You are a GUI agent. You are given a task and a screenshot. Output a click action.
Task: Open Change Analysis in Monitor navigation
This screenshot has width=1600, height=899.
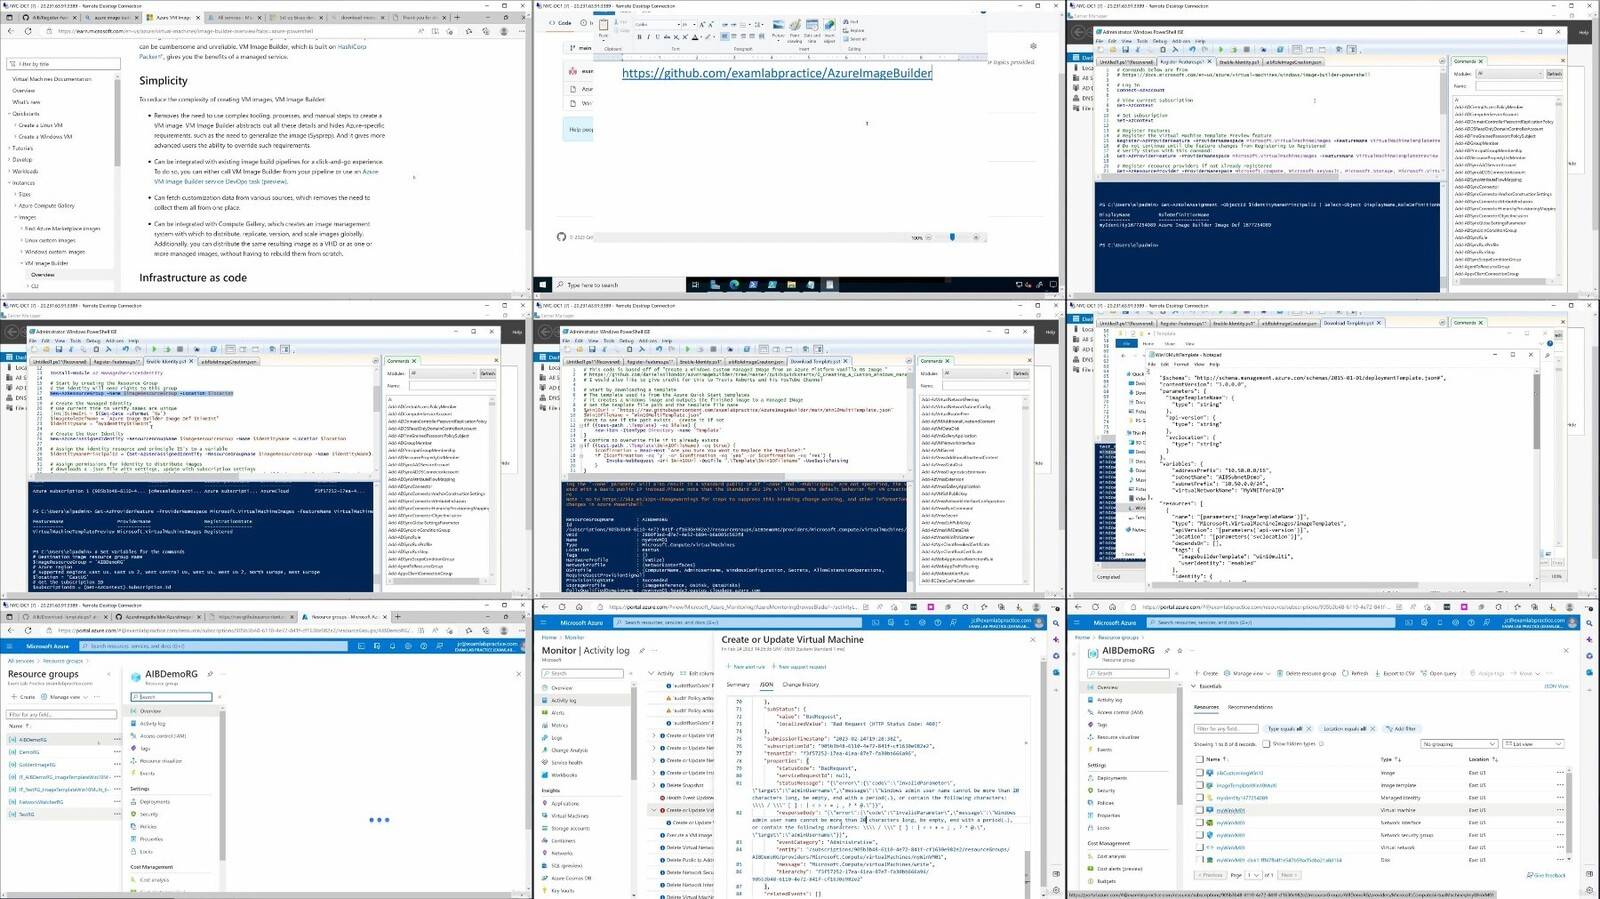[568, 750]
